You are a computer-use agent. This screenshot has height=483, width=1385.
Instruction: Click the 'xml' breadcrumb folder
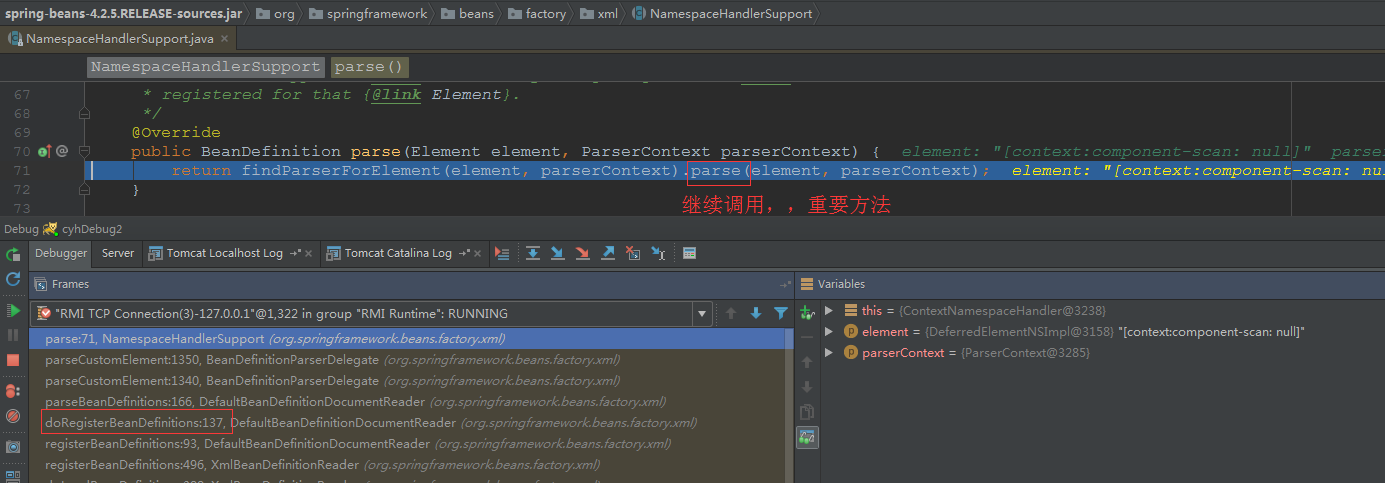point(598,14)
